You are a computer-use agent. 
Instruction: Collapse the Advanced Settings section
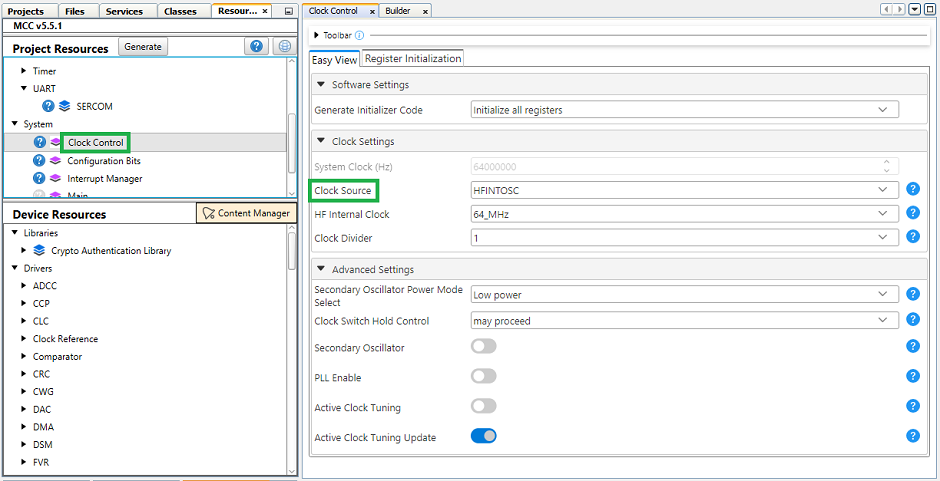(322, 269)
